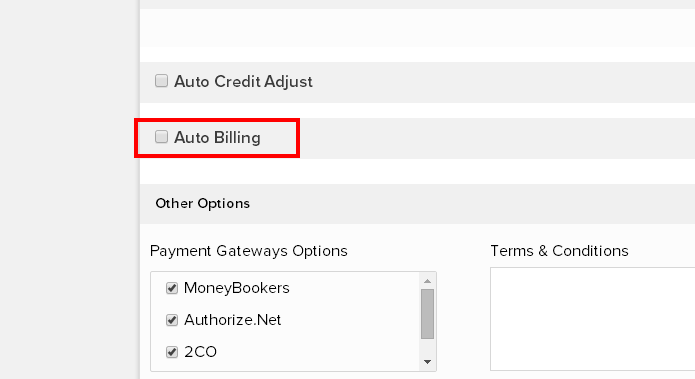Select the 2CO label text
695x379 pixels.
coord(200,352)
